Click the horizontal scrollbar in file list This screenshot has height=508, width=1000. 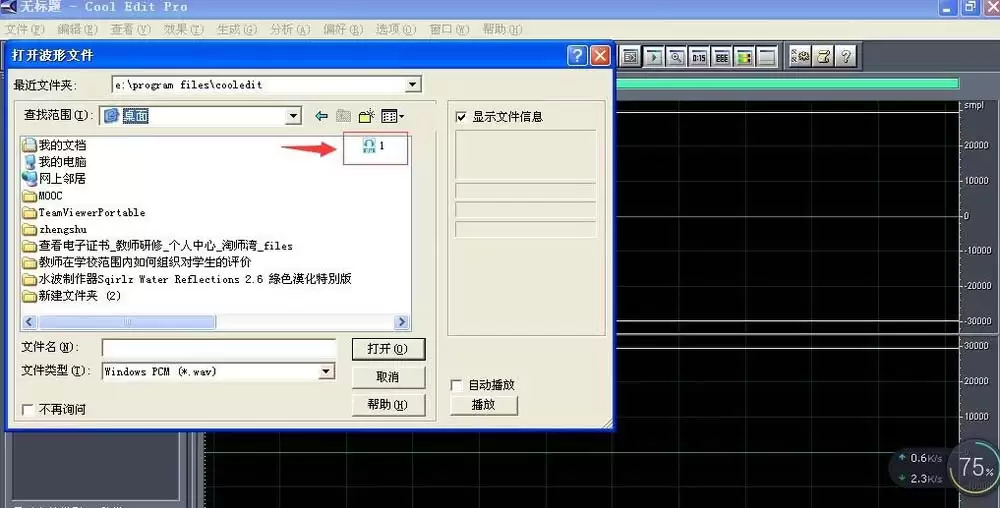click(x=215, y=322)
